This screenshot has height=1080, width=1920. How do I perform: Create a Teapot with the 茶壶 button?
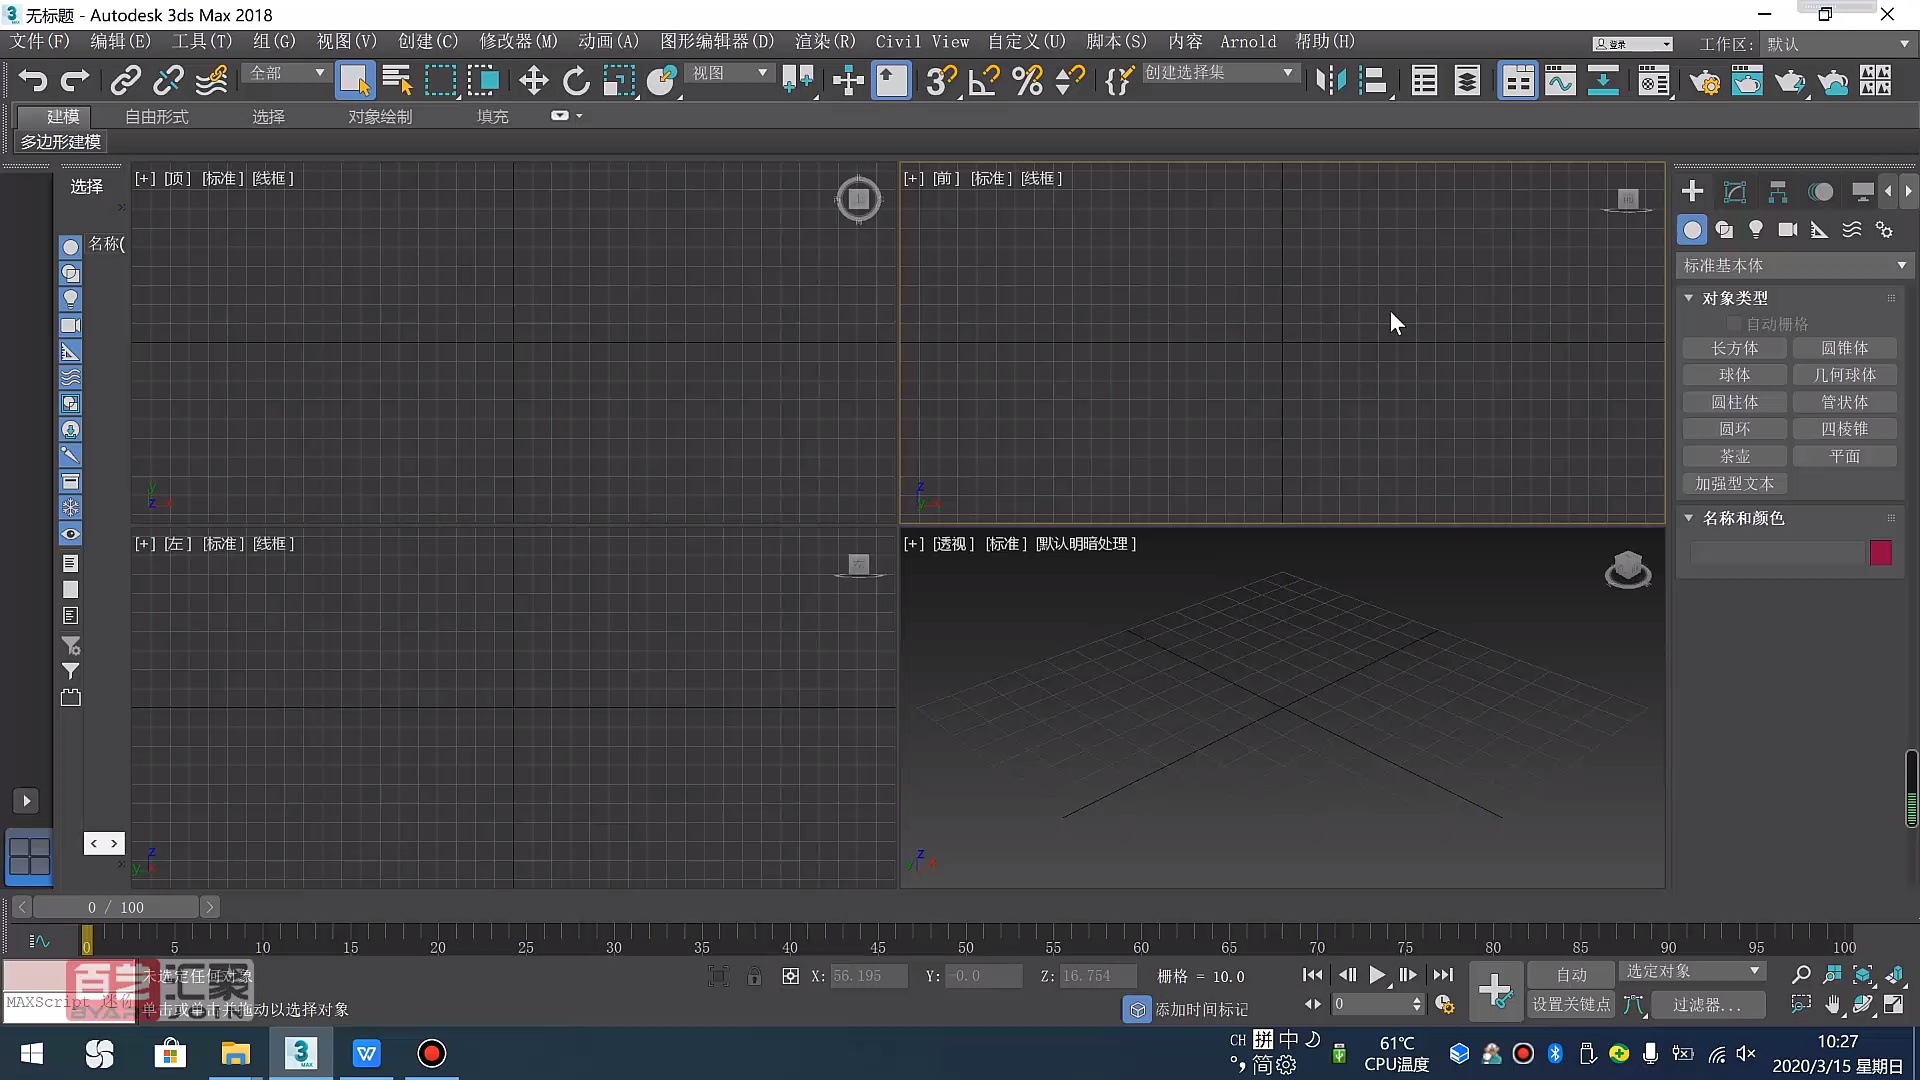pos(1736,456)
